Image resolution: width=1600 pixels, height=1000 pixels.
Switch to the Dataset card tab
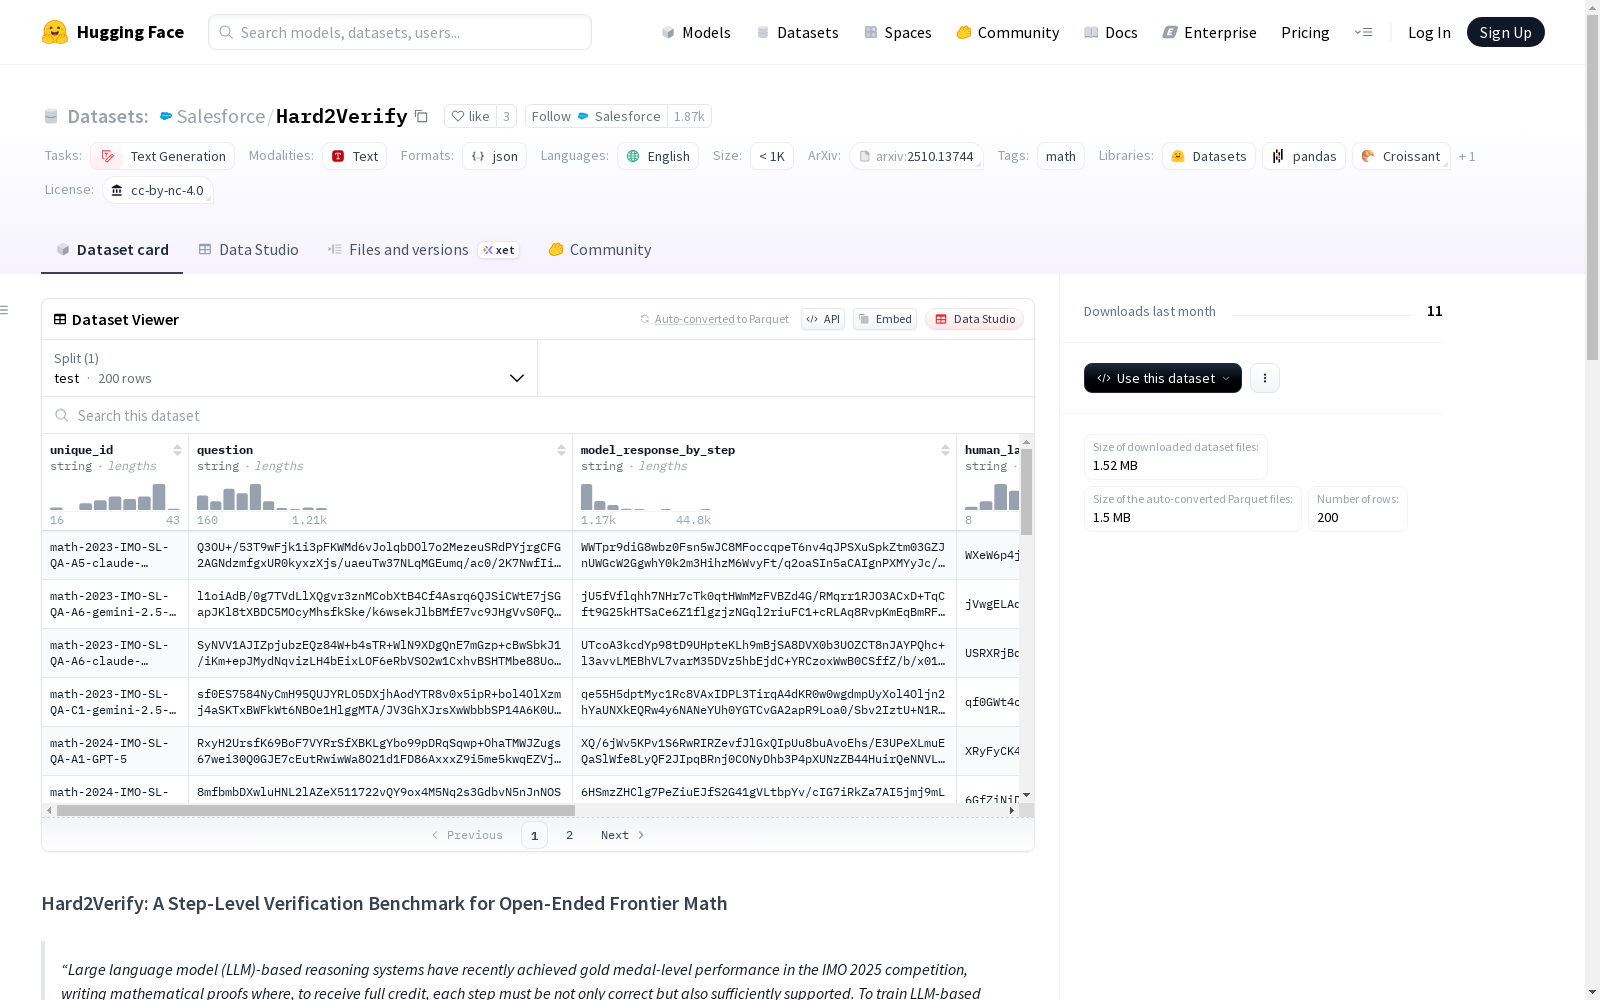point(112,250)
